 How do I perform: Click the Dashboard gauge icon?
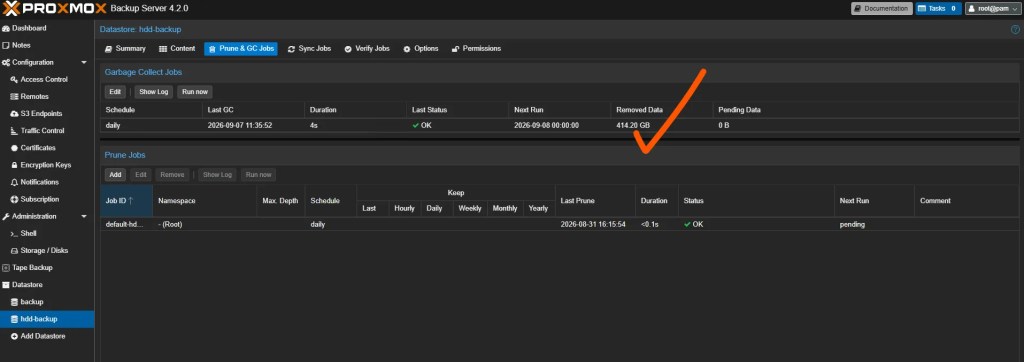pos(6,28)
